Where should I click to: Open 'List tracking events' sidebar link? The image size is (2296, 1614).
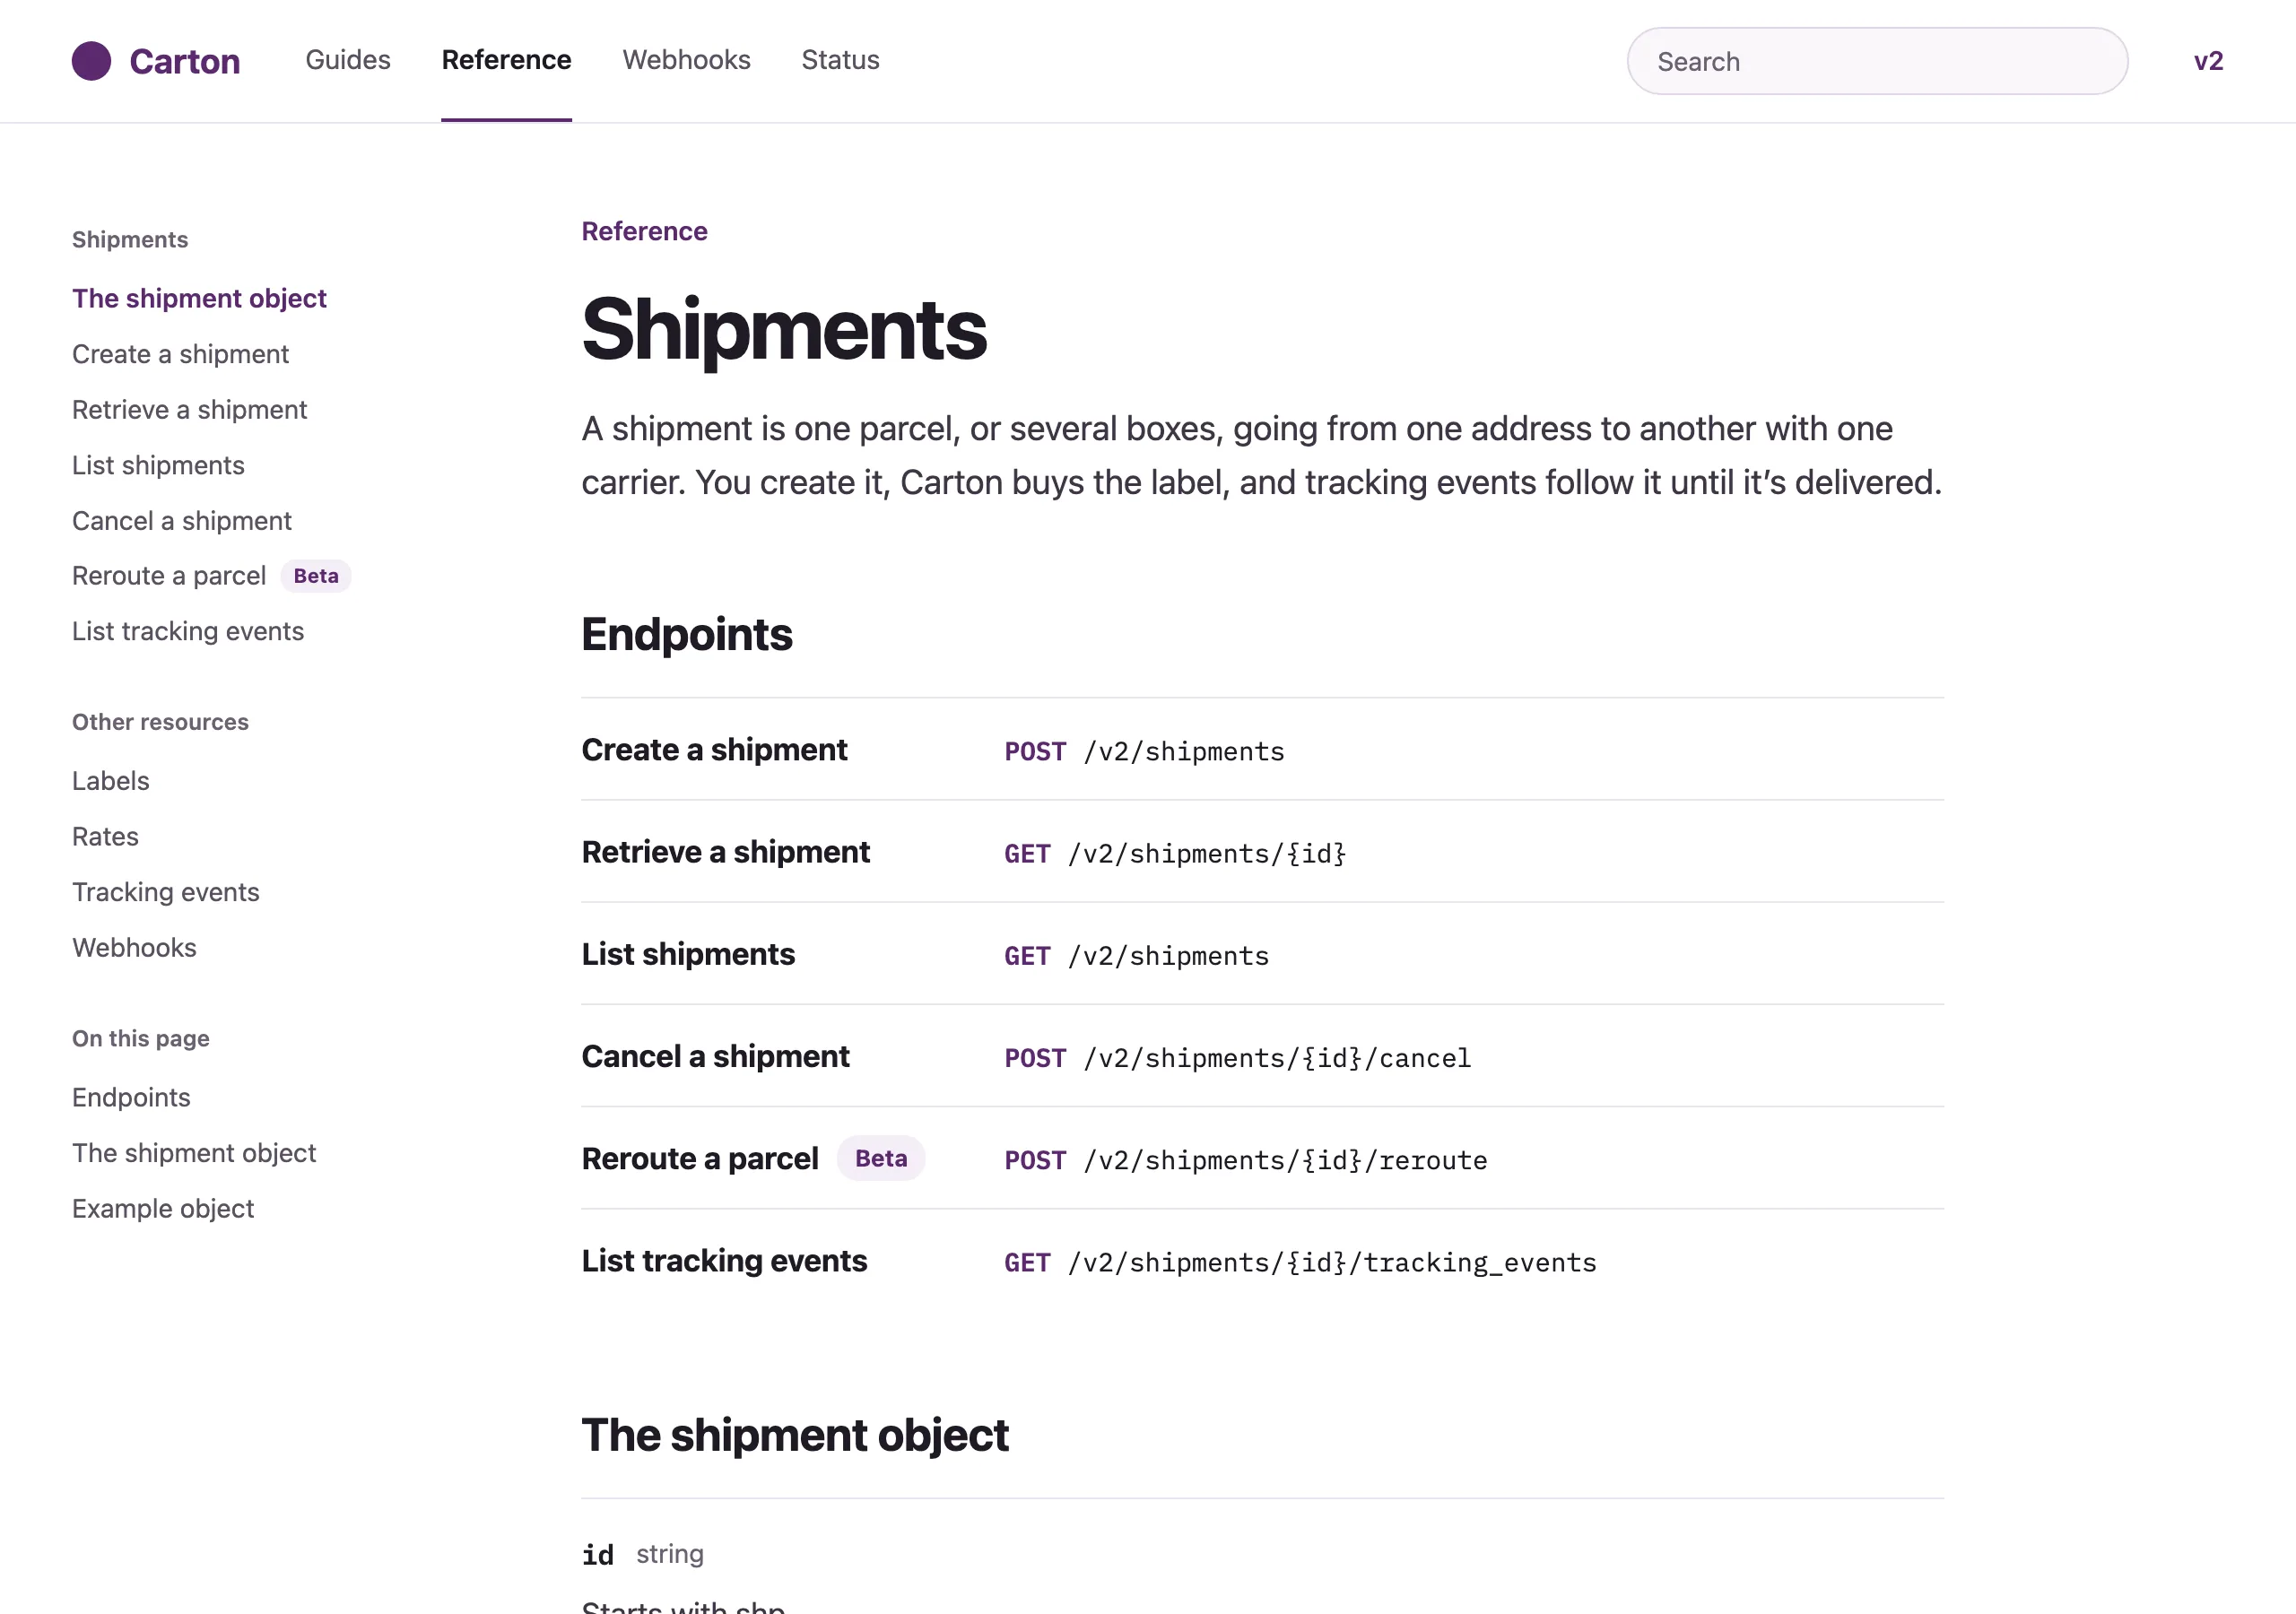(188, 631)
